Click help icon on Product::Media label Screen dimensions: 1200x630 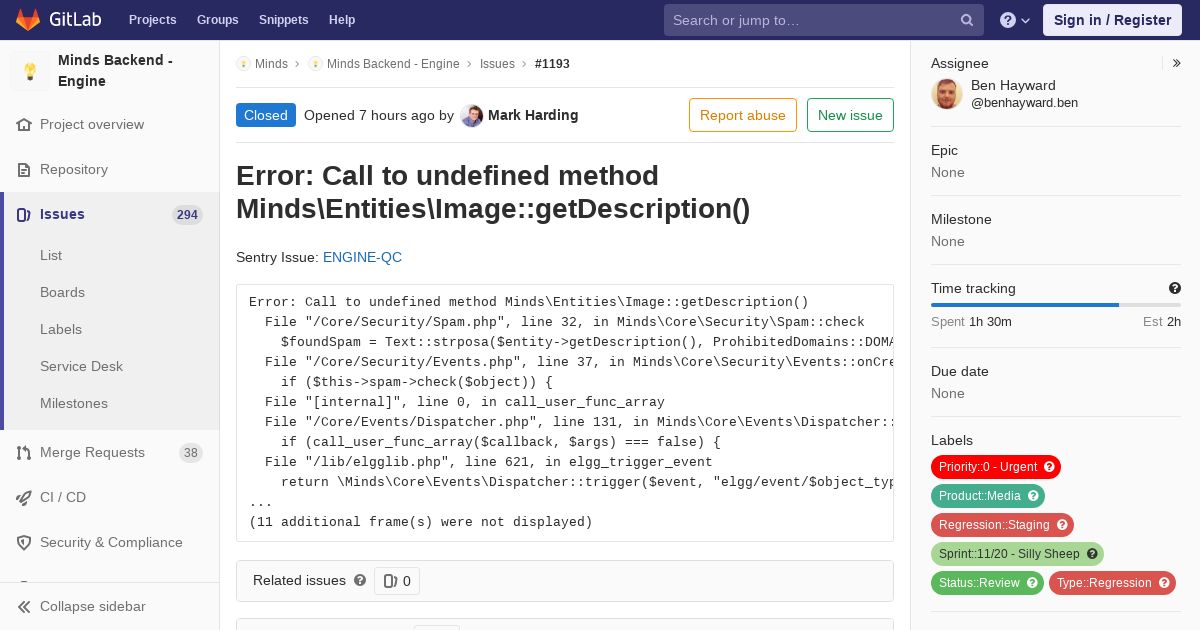tap(1033, 496)
